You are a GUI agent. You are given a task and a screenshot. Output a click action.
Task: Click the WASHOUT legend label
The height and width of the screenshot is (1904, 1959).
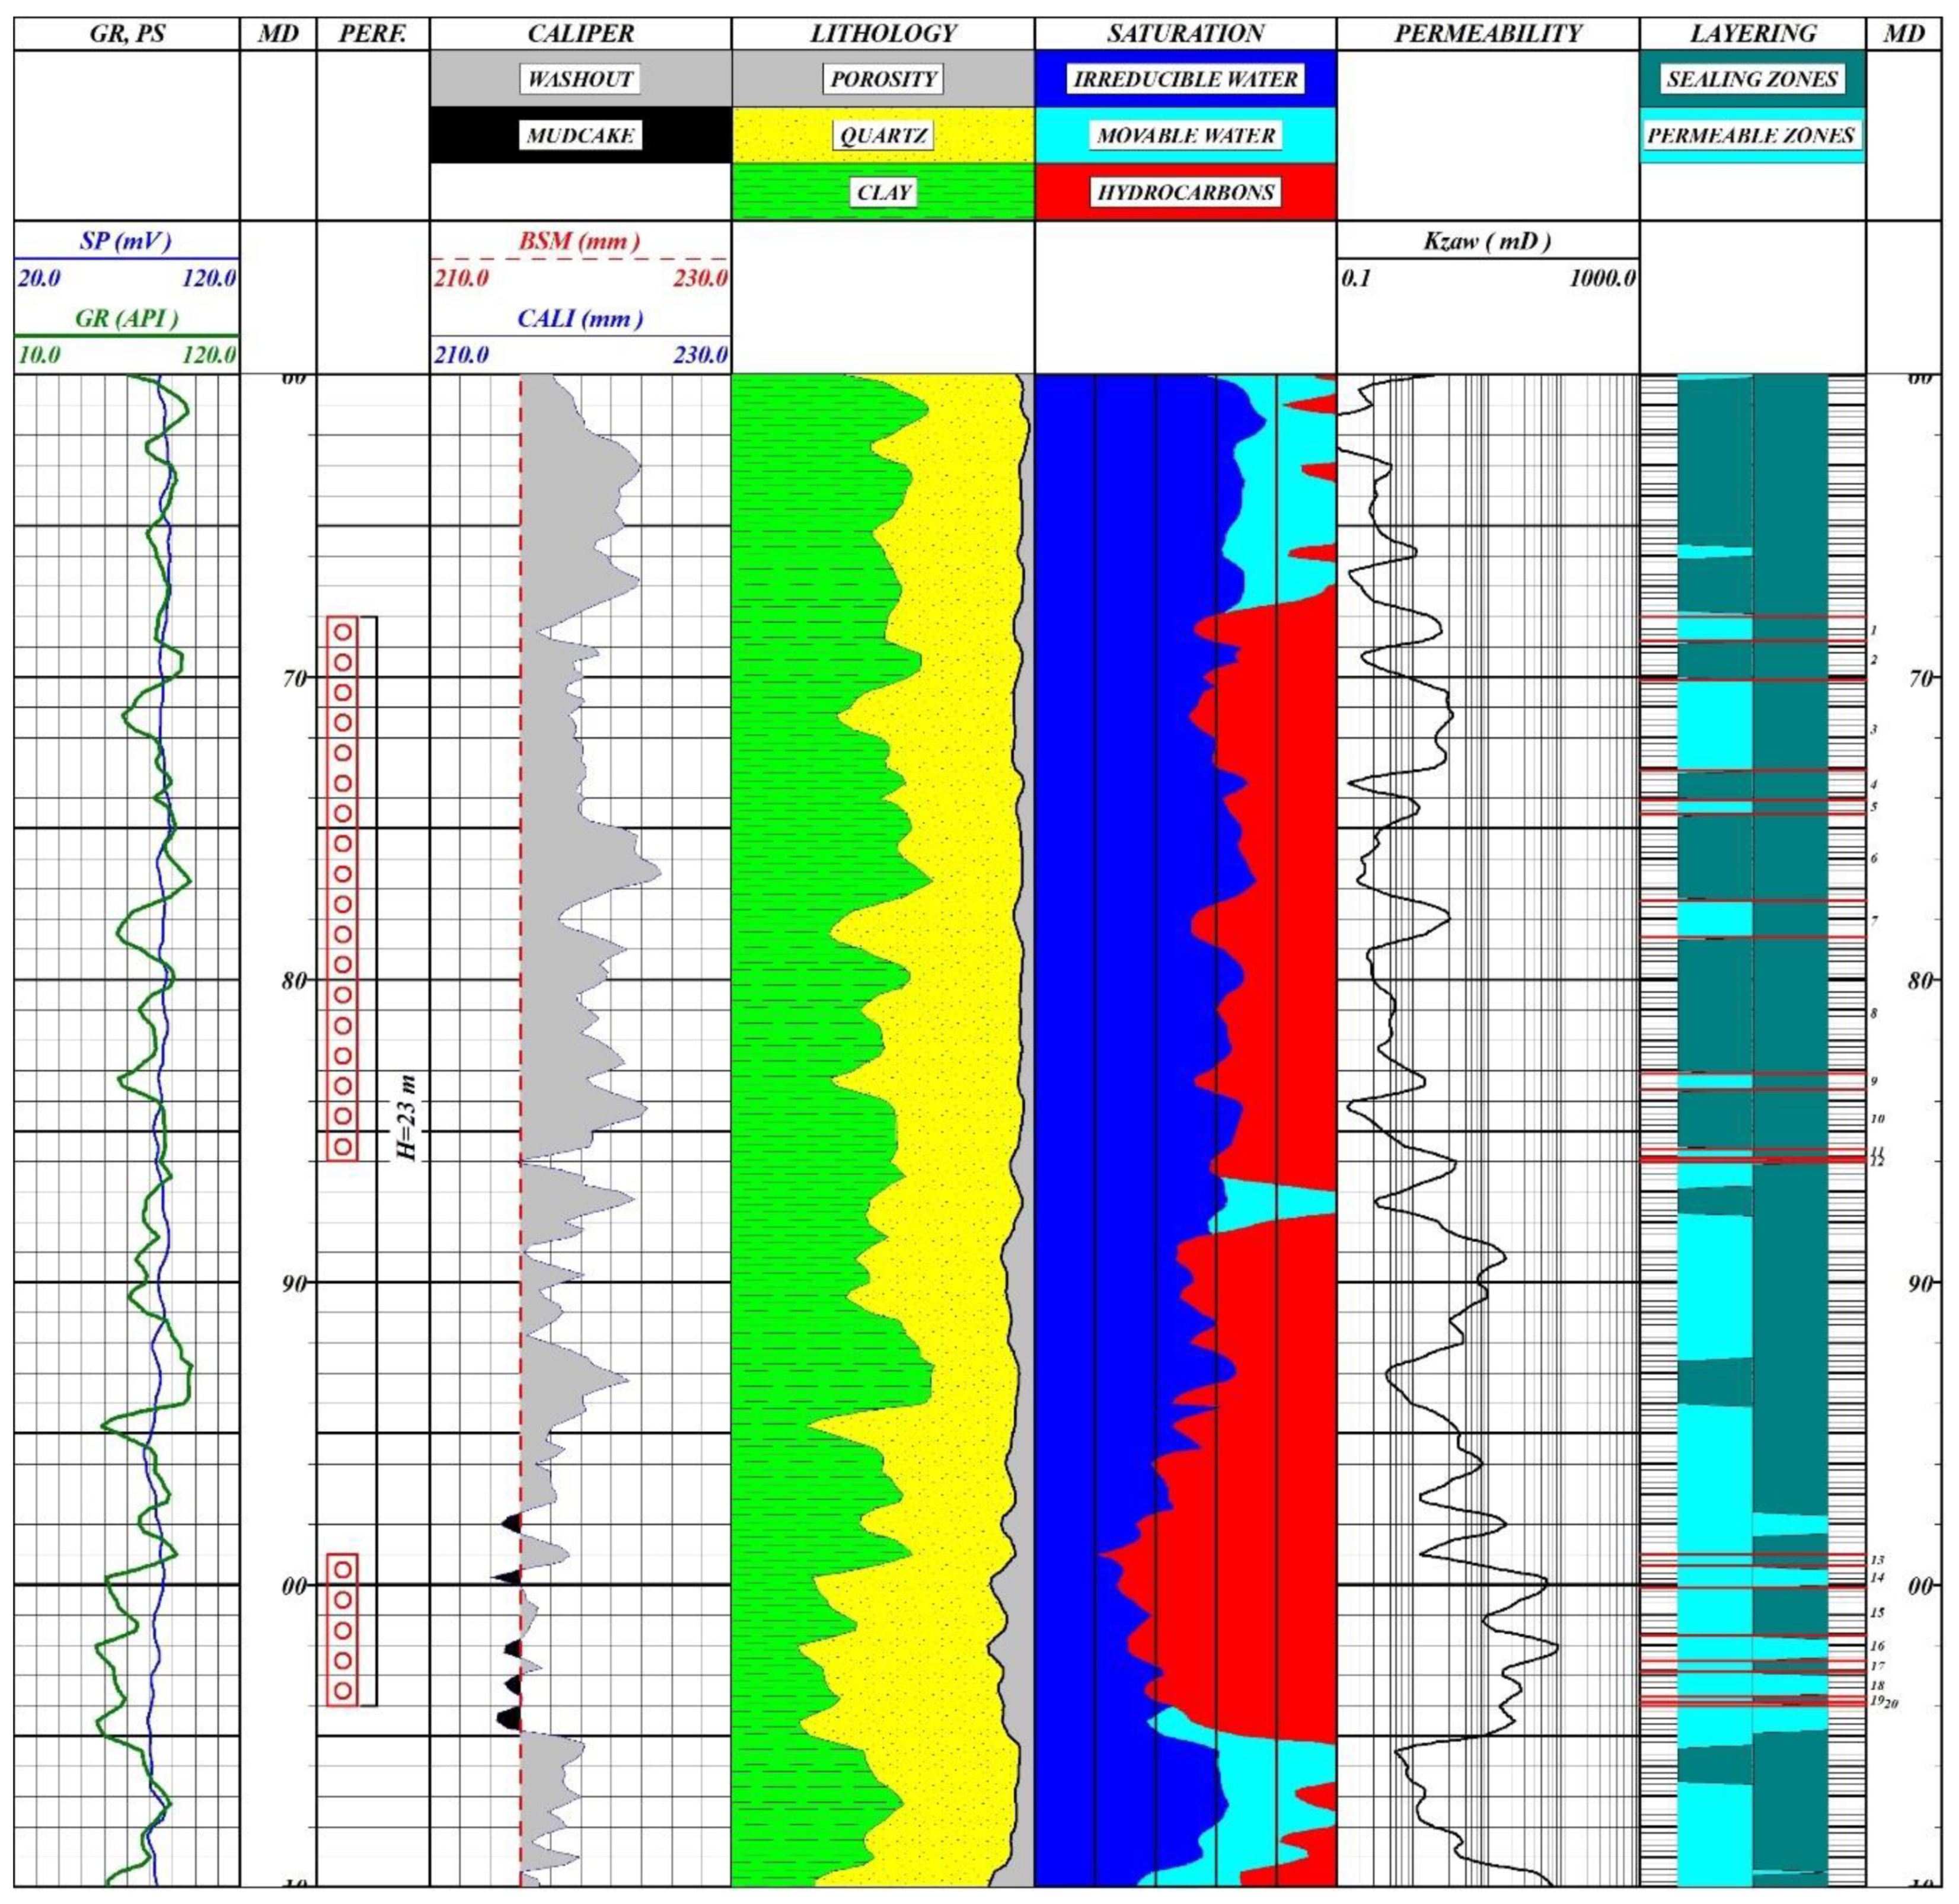click(580, 79)
